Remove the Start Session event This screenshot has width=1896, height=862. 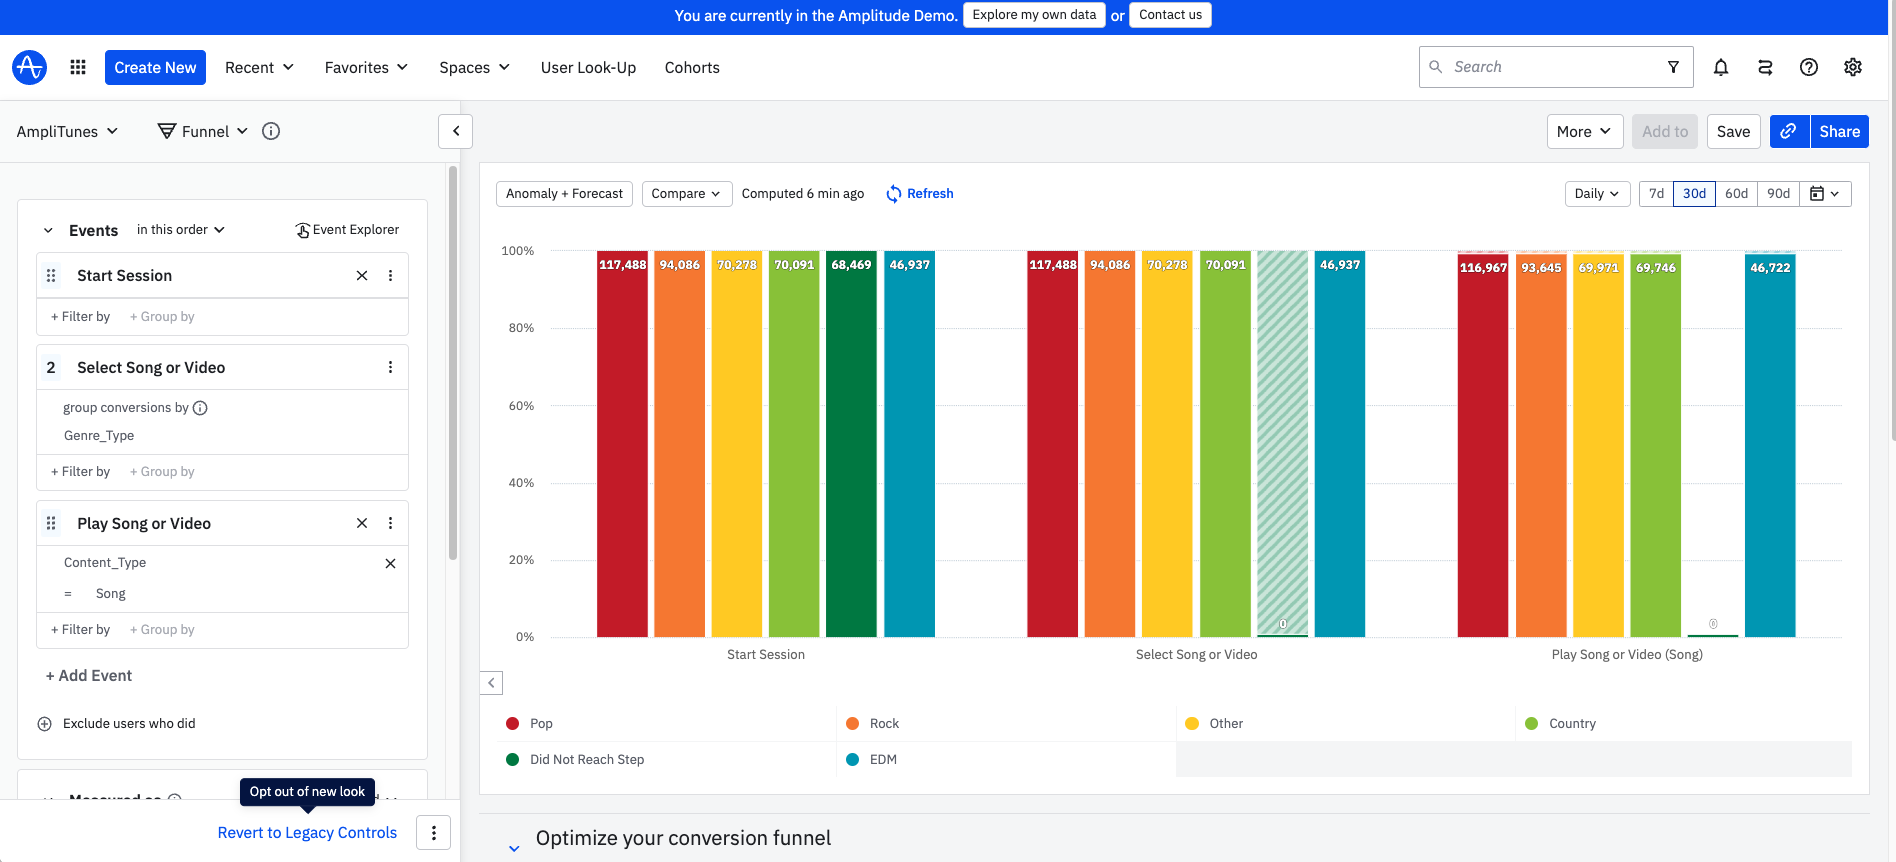pos(362,275)
